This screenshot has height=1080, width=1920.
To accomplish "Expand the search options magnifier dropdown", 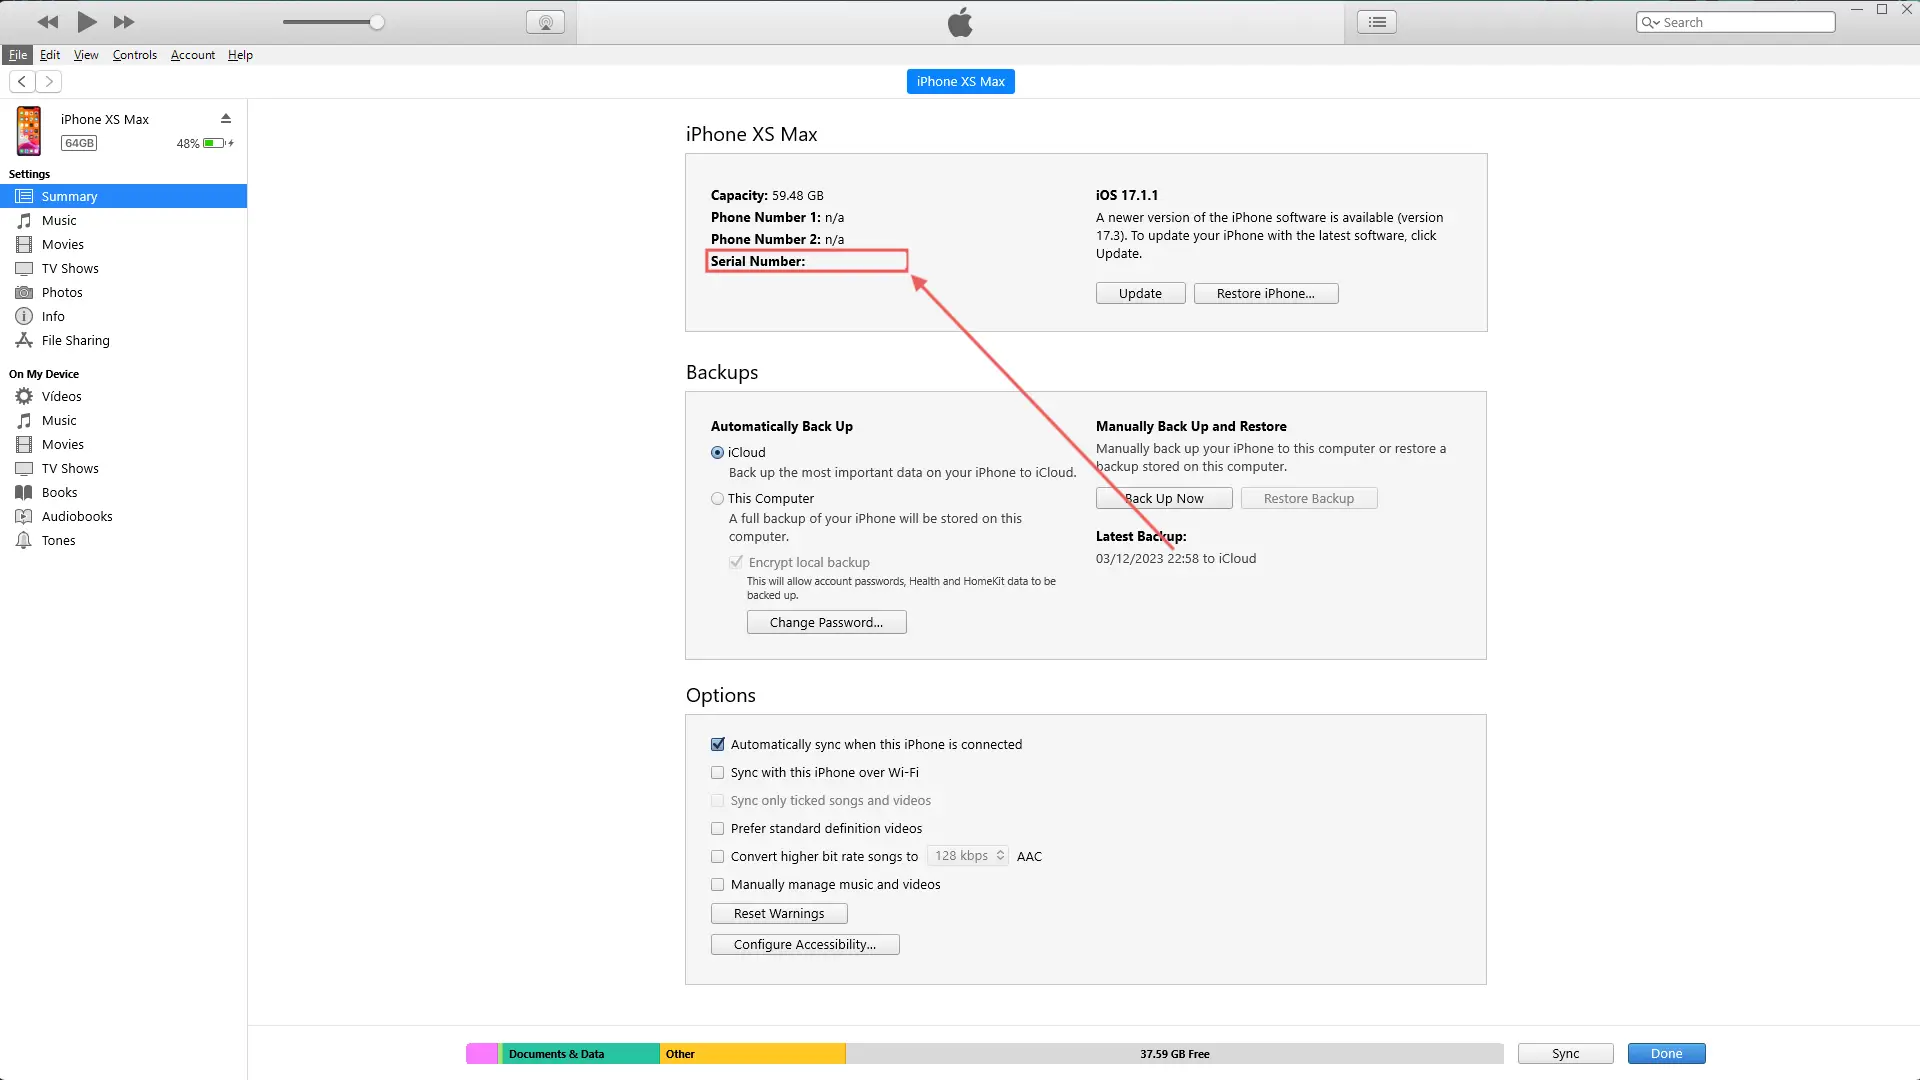I will 1650,22.
